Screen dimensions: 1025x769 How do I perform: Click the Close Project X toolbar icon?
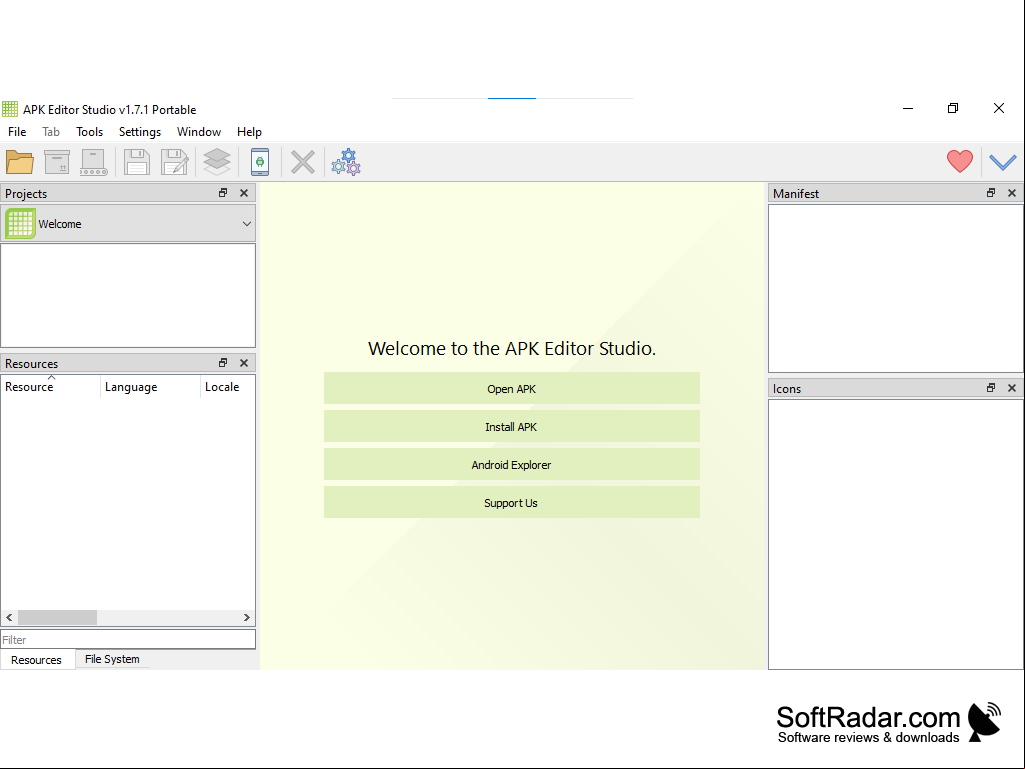303,162
